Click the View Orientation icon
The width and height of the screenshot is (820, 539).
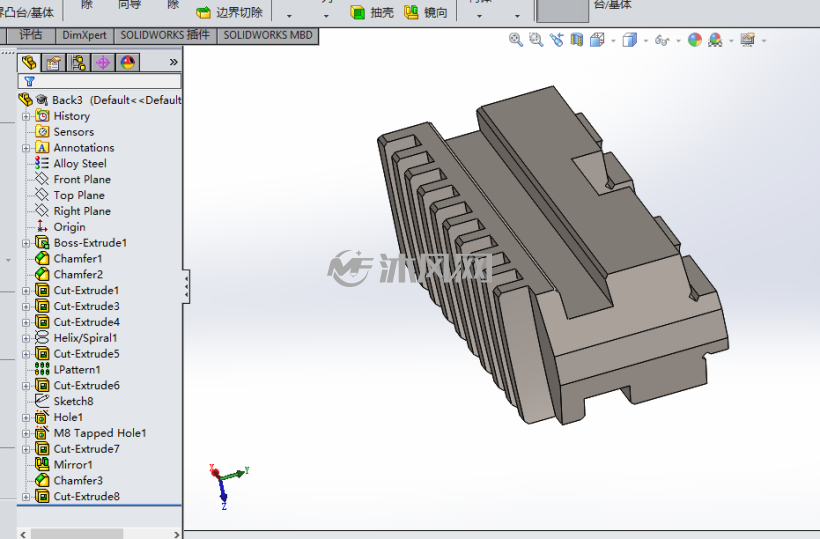tap(597, 40)
